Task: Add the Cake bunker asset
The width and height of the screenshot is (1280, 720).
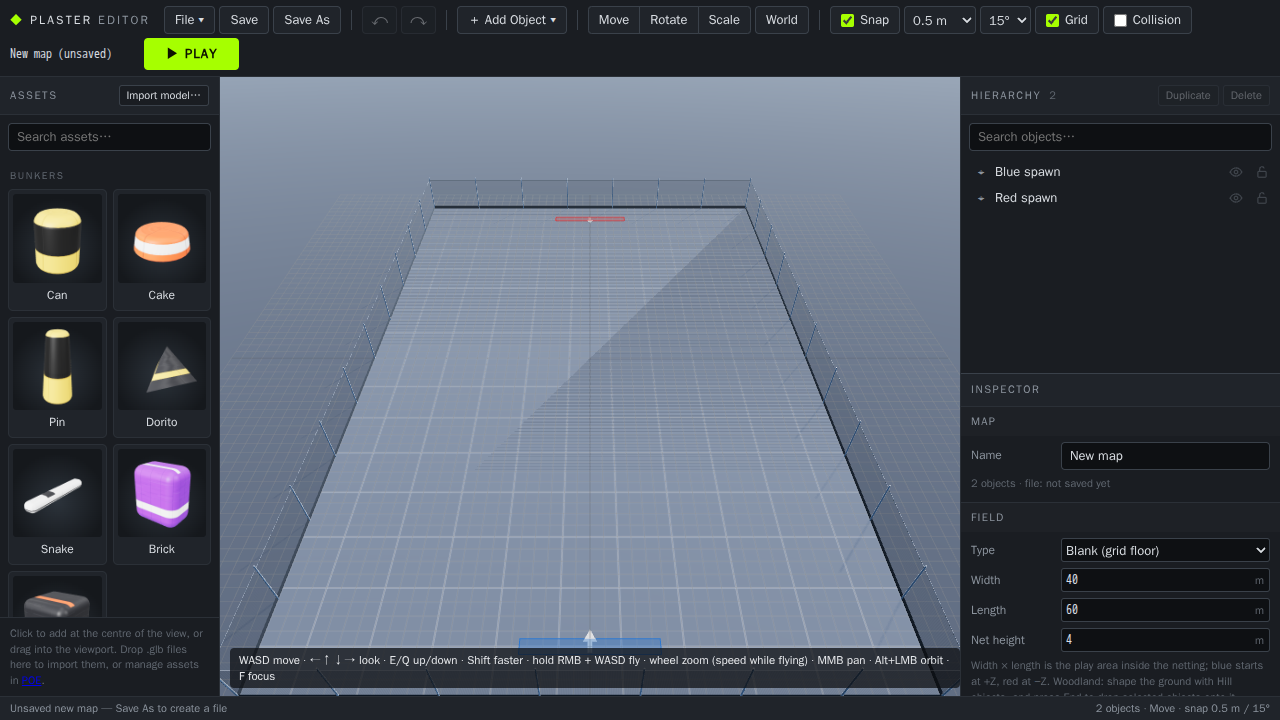Action: [162, 250]
